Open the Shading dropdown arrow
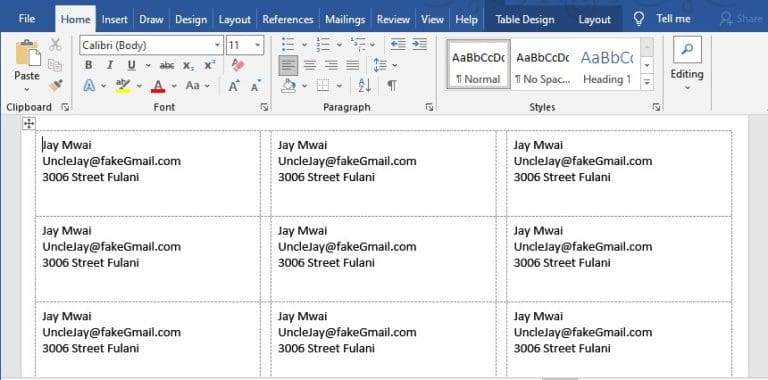The image size is (768, 380). click(304, 86)
